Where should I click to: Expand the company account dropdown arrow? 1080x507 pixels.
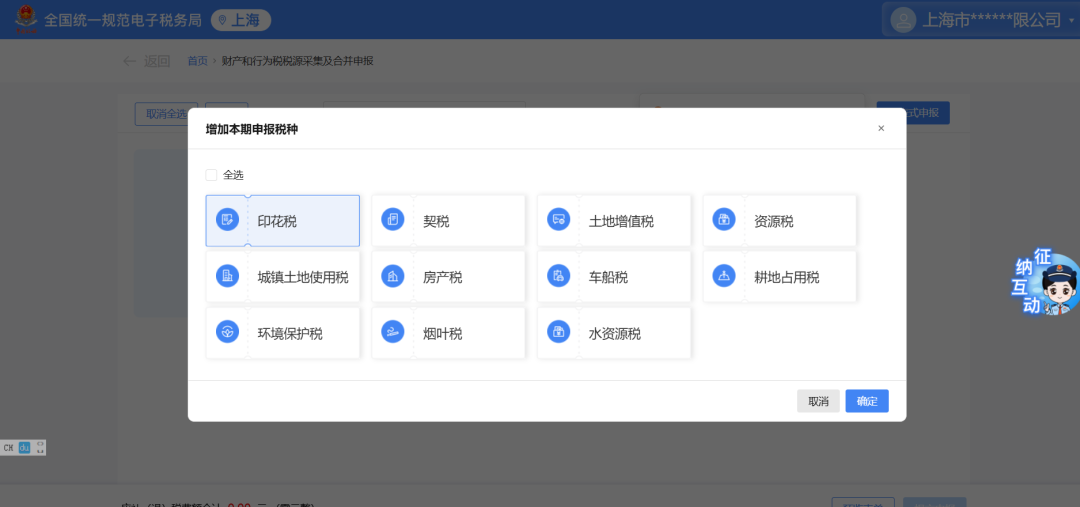coord(1071,21)
